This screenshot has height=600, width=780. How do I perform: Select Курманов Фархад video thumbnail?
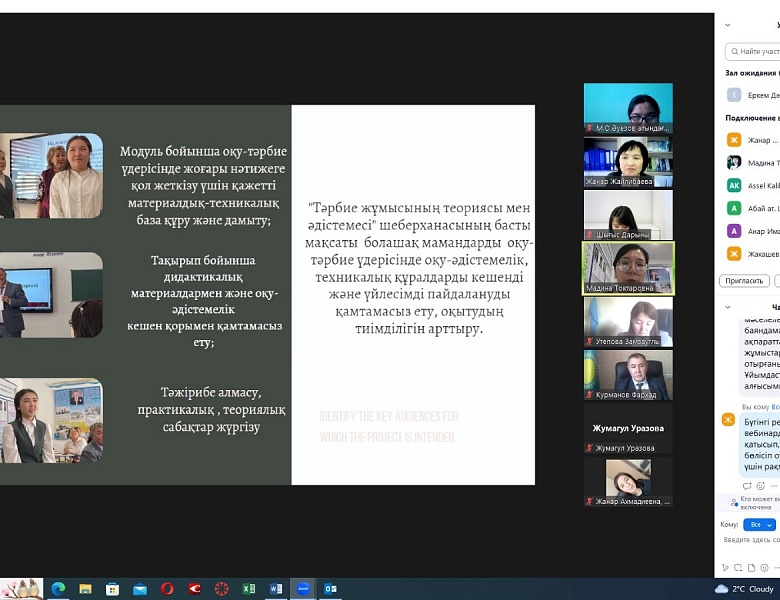tap(628, 376)
